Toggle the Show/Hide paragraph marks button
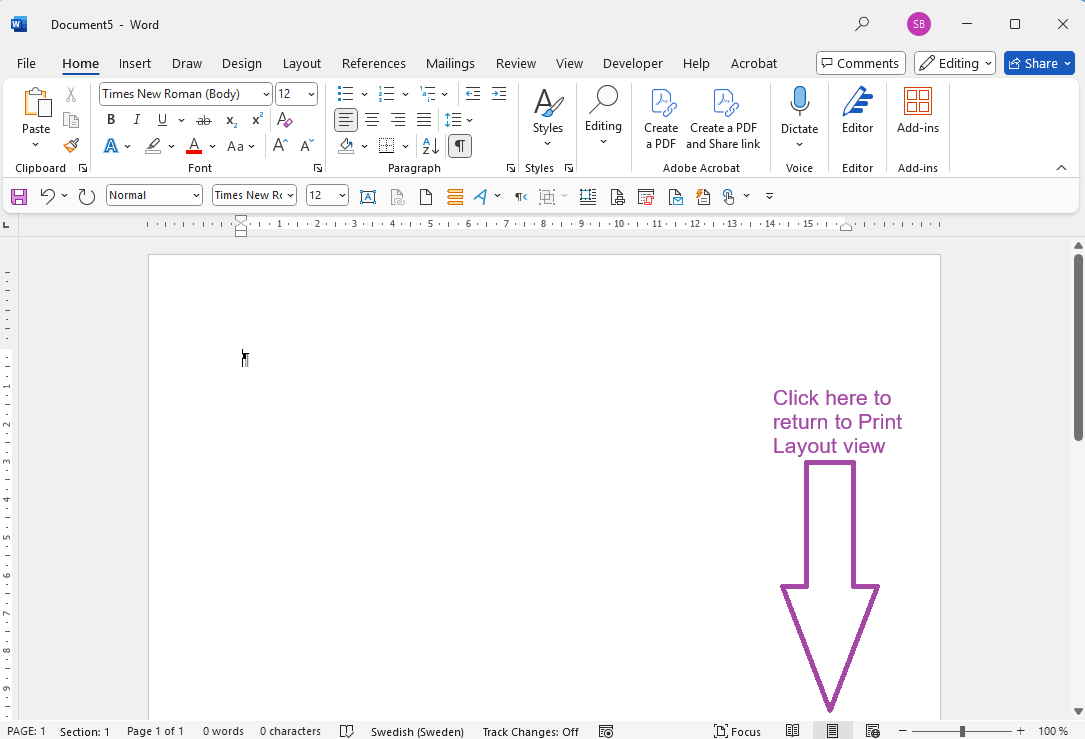 tap(459, 146)
